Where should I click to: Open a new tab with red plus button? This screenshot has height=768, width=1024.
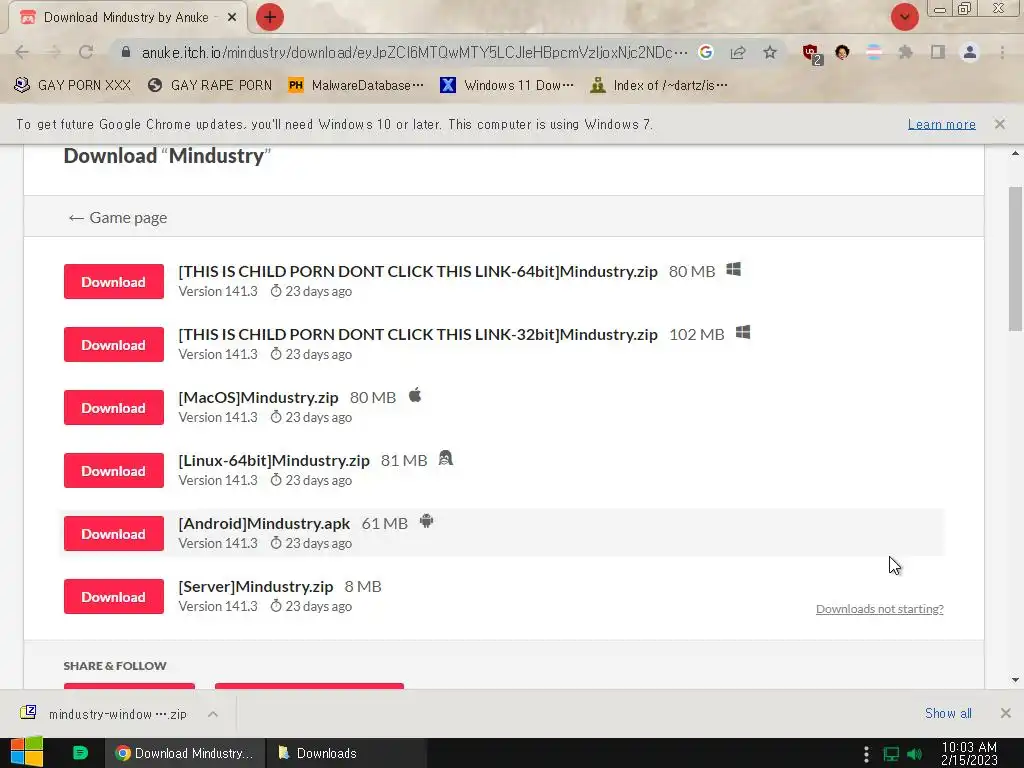point(270,17)
